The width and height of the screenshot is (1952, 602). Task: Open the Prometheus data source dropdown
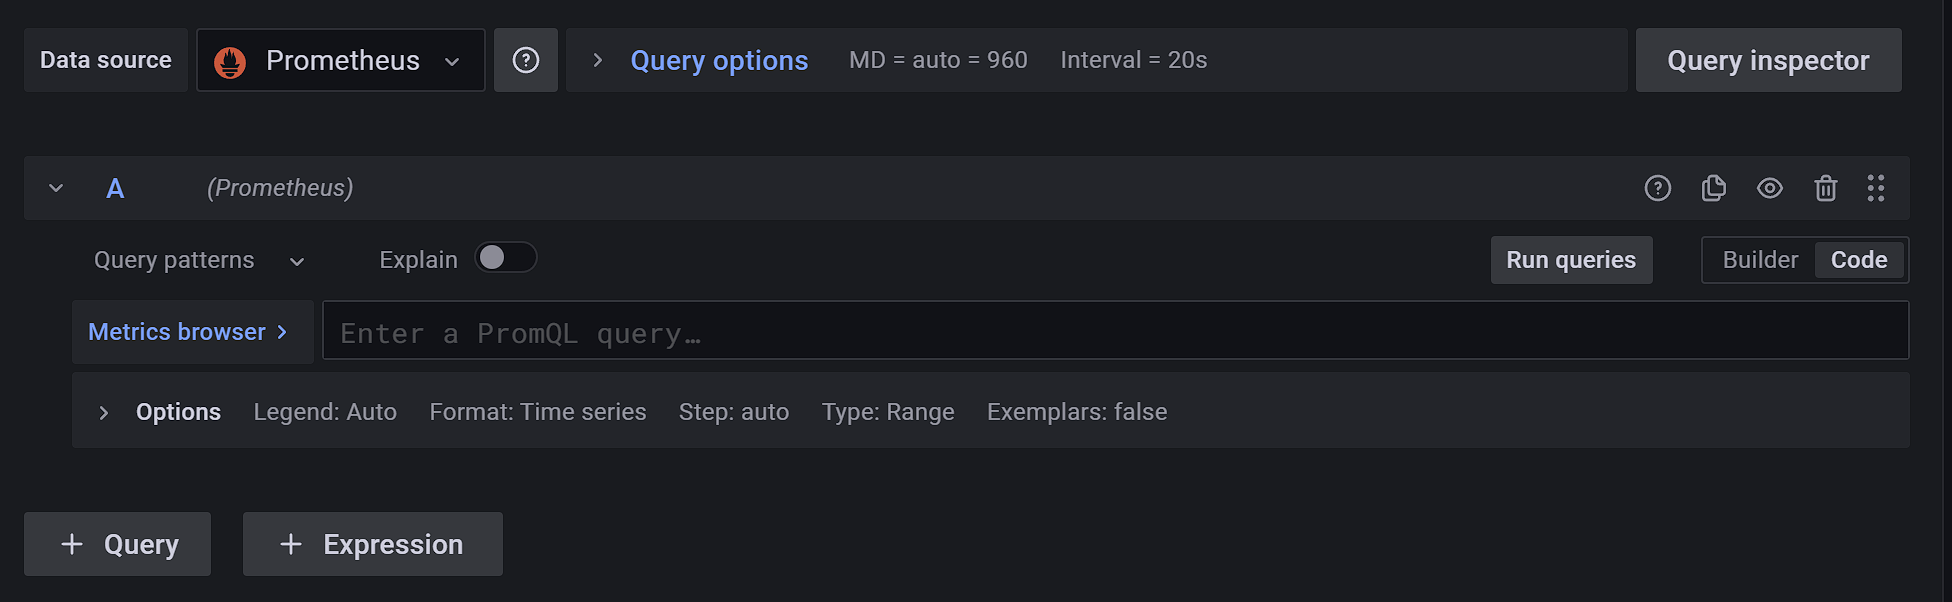(341, 60)
